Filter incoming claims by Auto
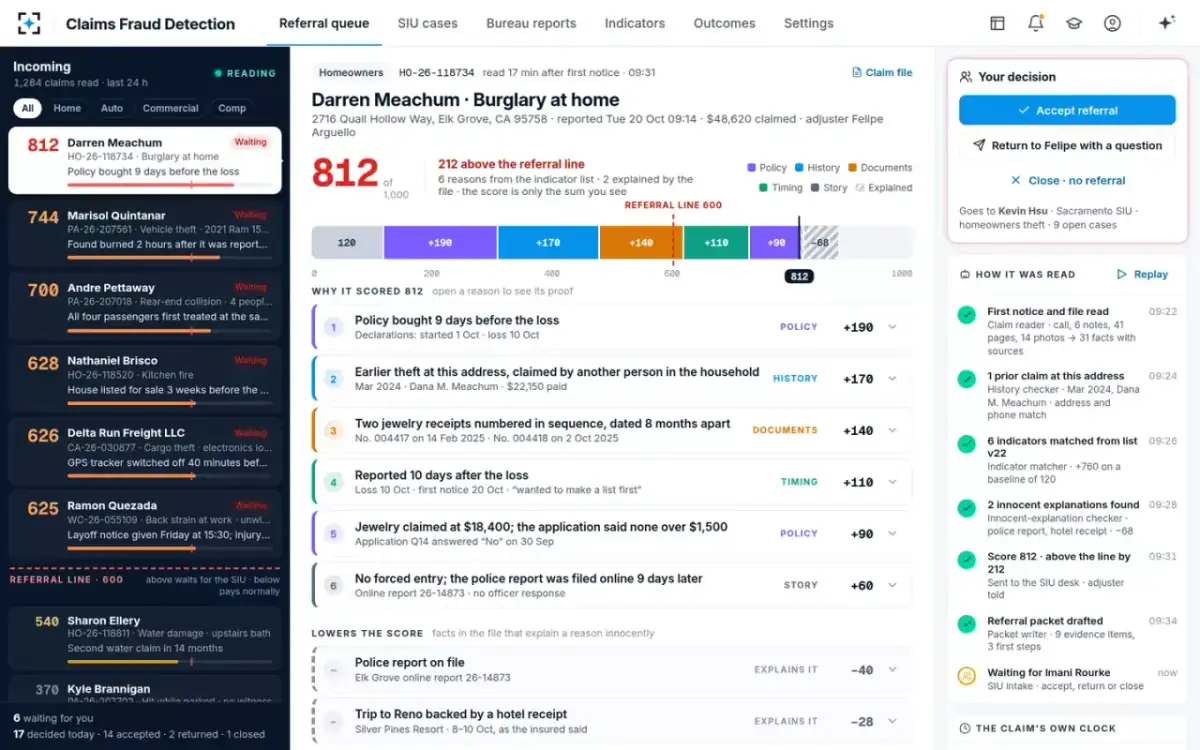This screenshot has width=1200, height=750. coord(112,108)
